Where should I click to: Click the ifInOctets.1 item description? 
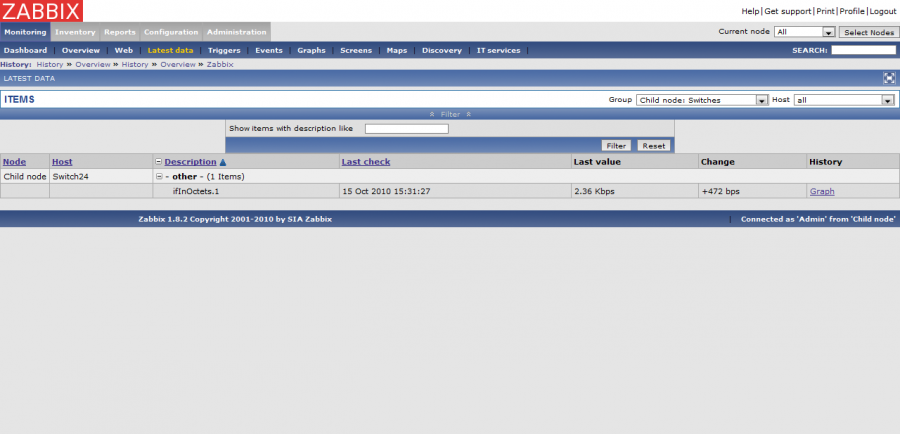point(196,191)
